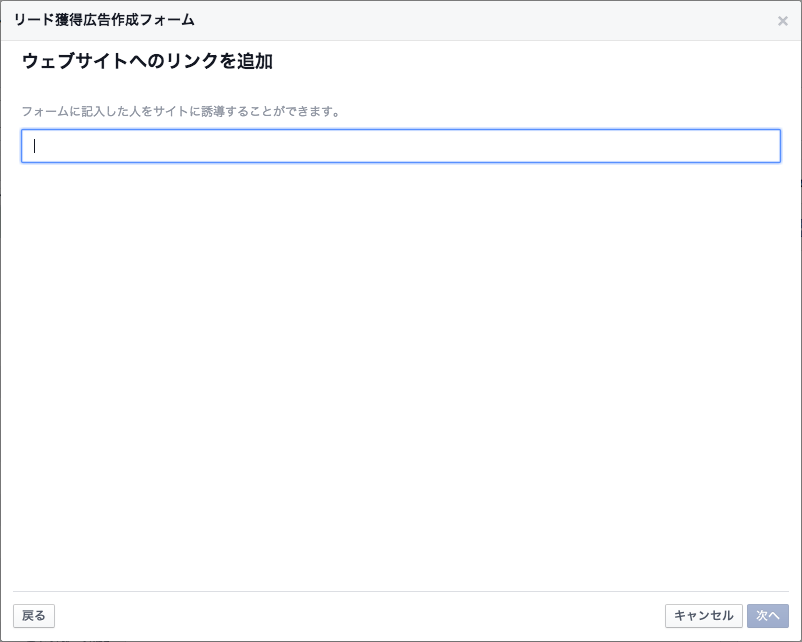Cancel the form with キャンセル button
This screenshot has width=802, height=642.
(703, 616)
